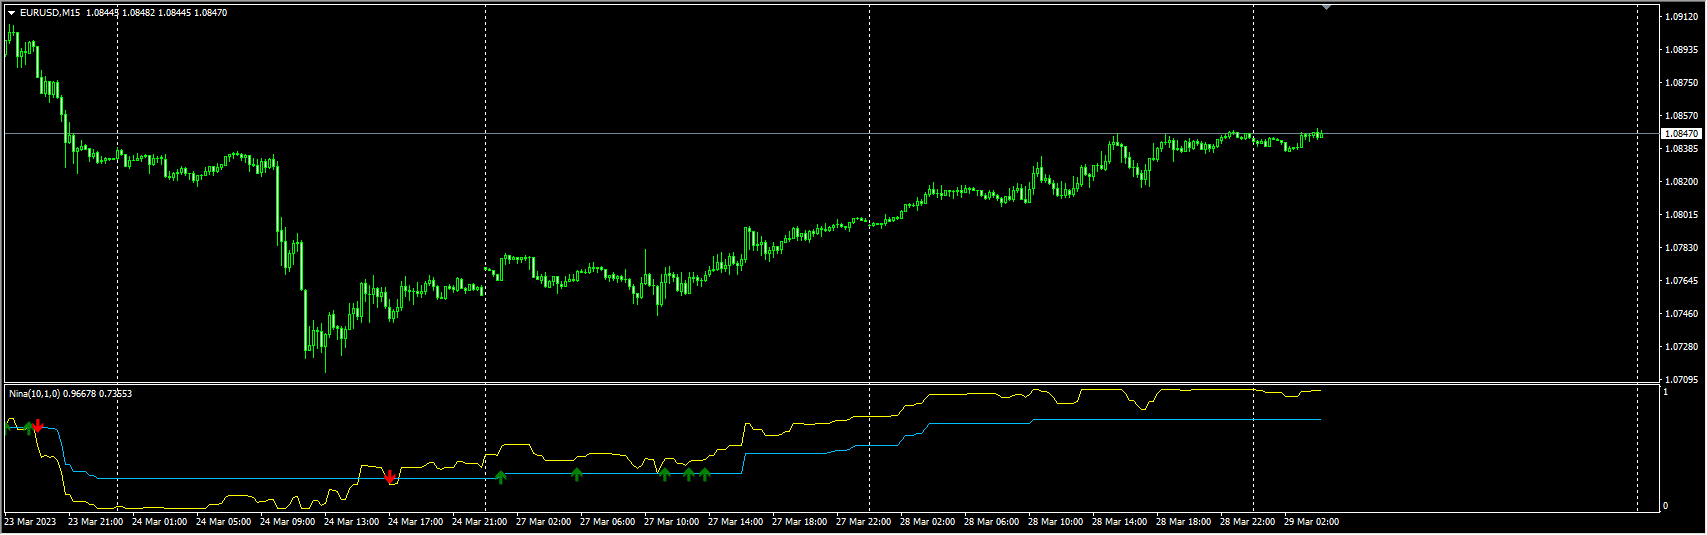Screen dimensions: 1707x535
Task: Click the 24 Mar 13:00 time axis label
Action: pyautogui.click(x=351, y=522)
